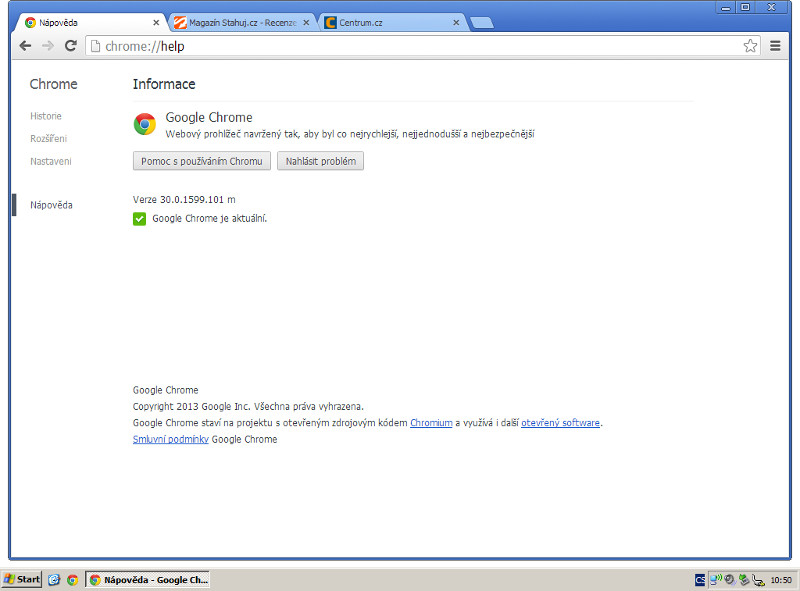Switch to the Magazín Stahuj.cz tab
The image size is (800, 591).
[x=242, y=22]
